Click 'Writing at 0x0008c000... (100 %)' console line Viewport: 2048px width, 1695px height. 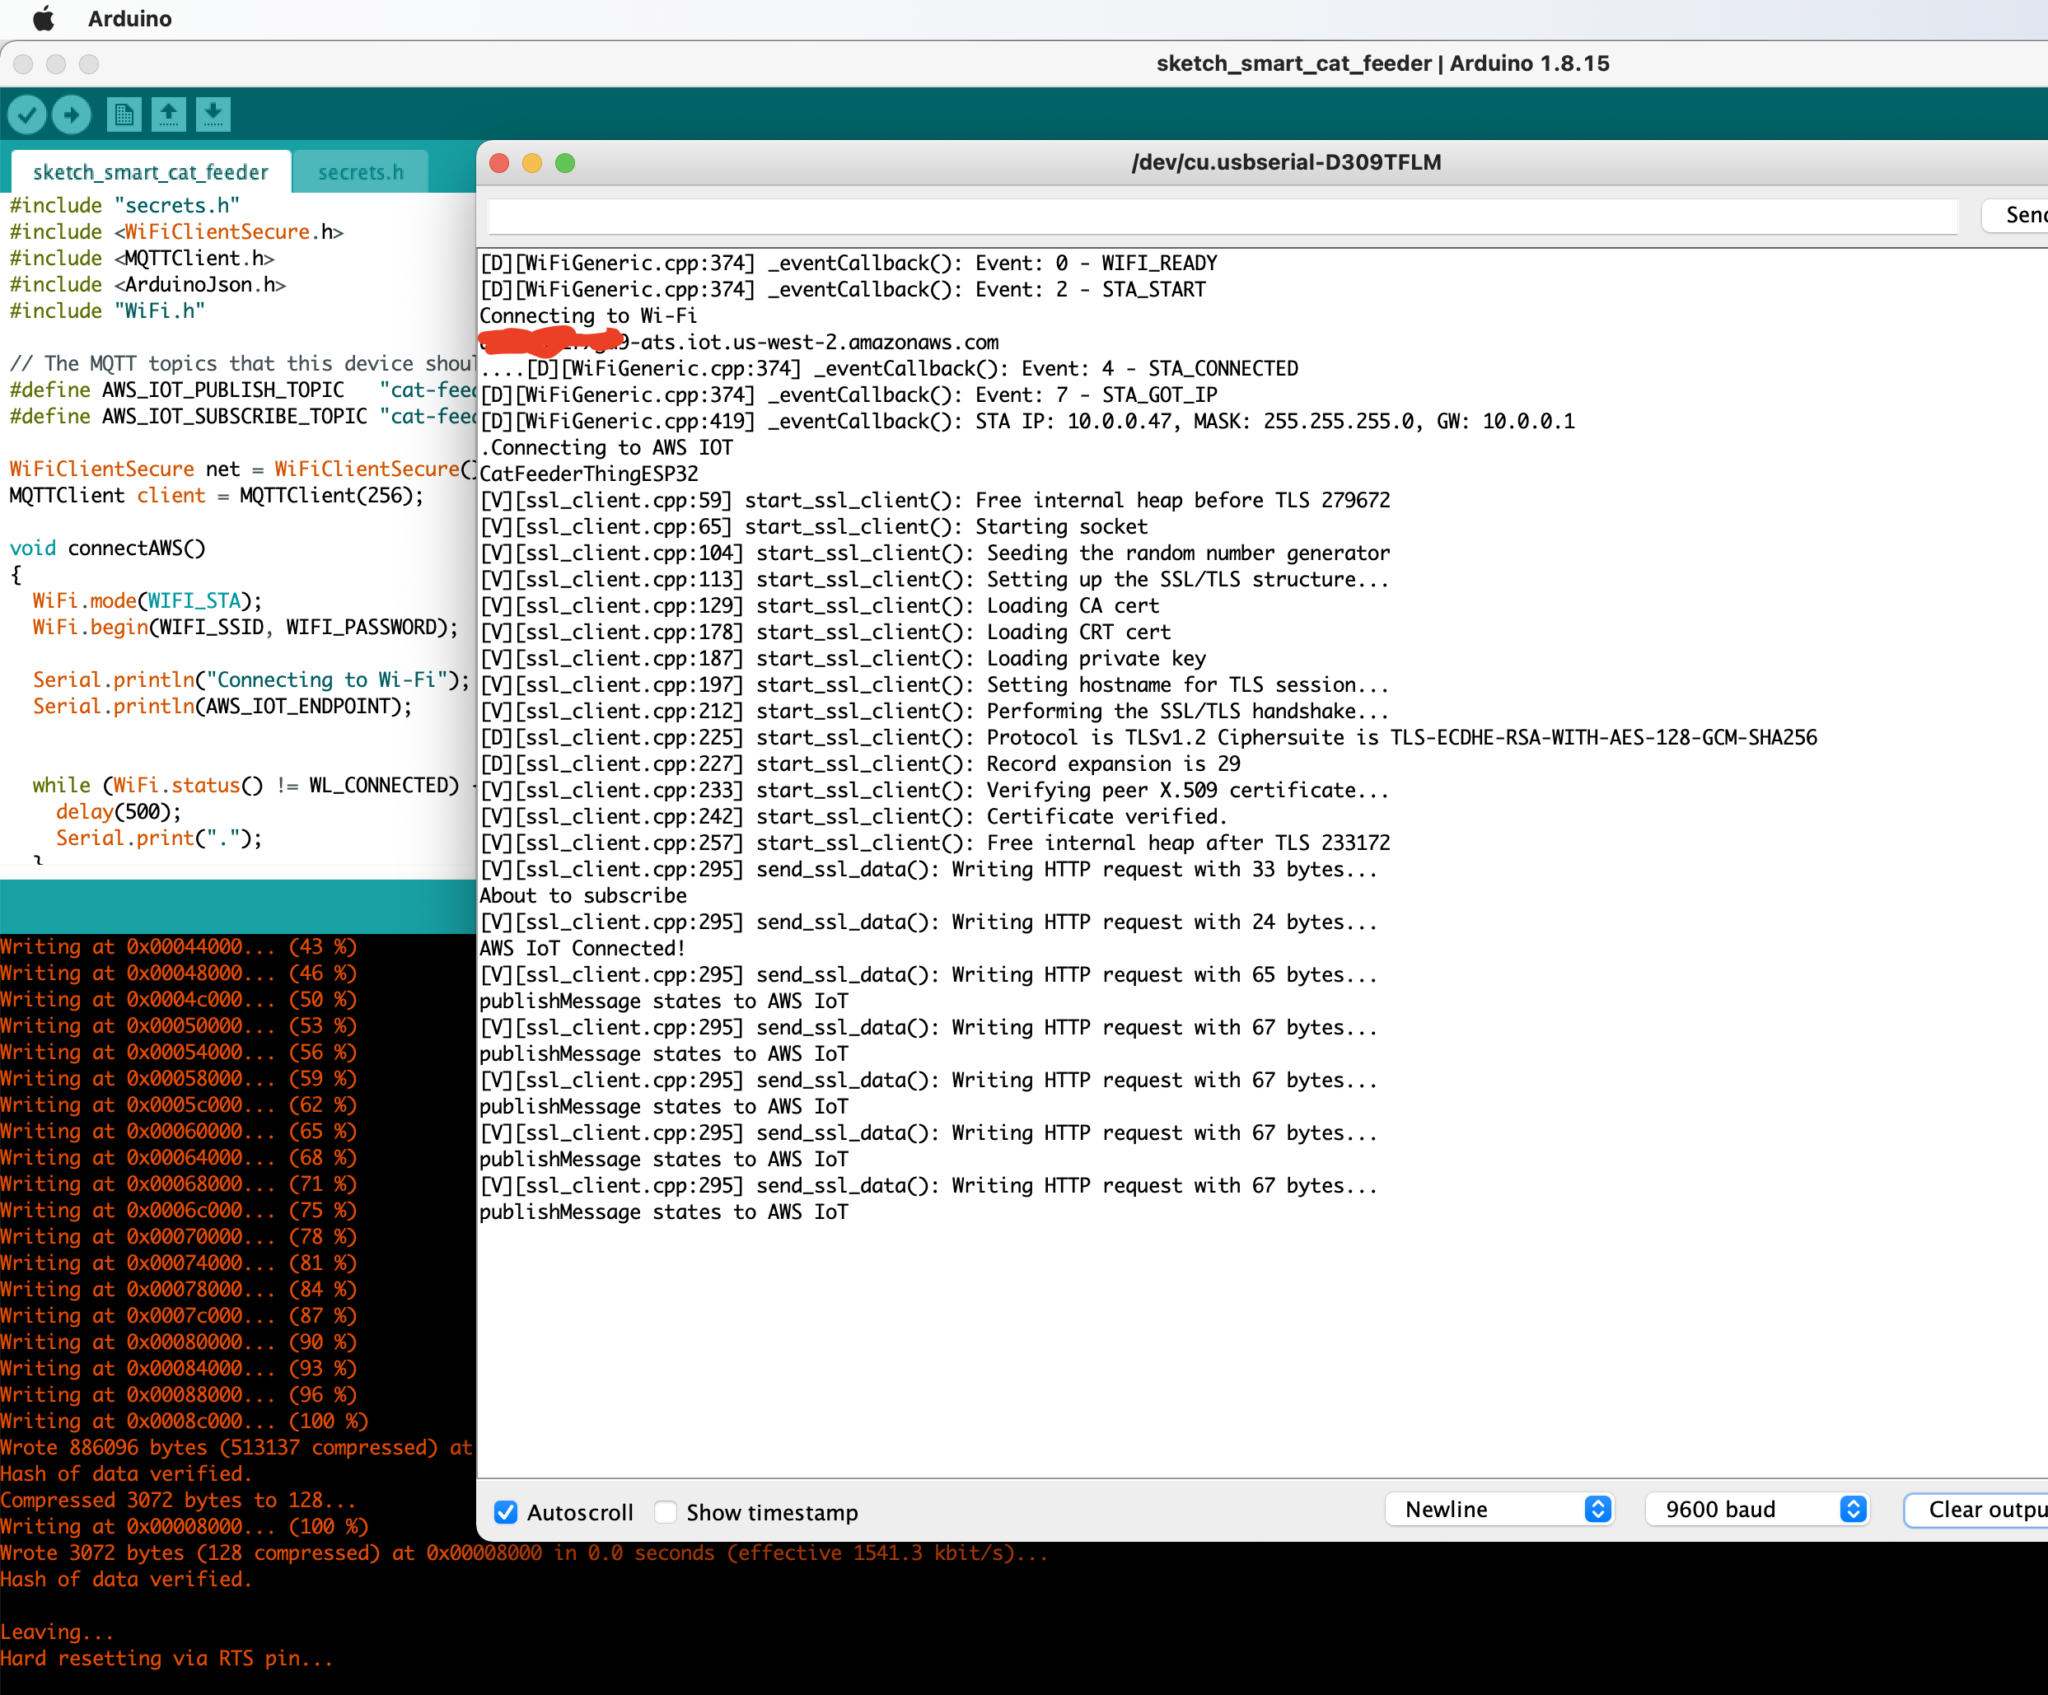(185, 1422)
